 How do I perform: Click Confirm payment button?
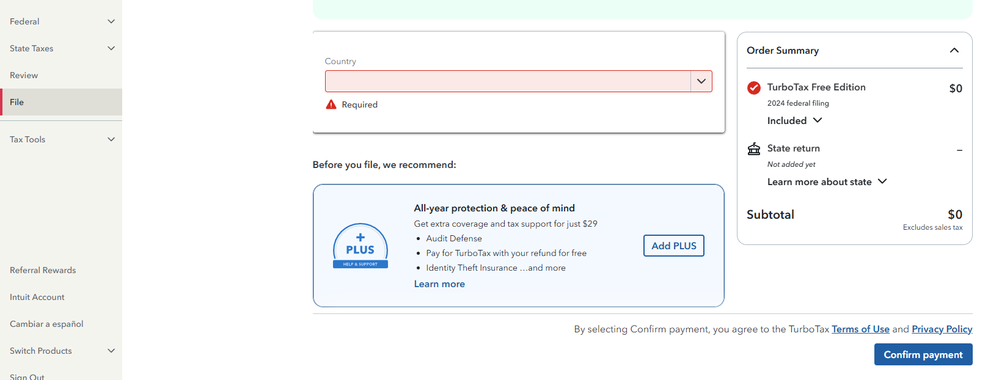pyautogui.click(x=923, y=354)
